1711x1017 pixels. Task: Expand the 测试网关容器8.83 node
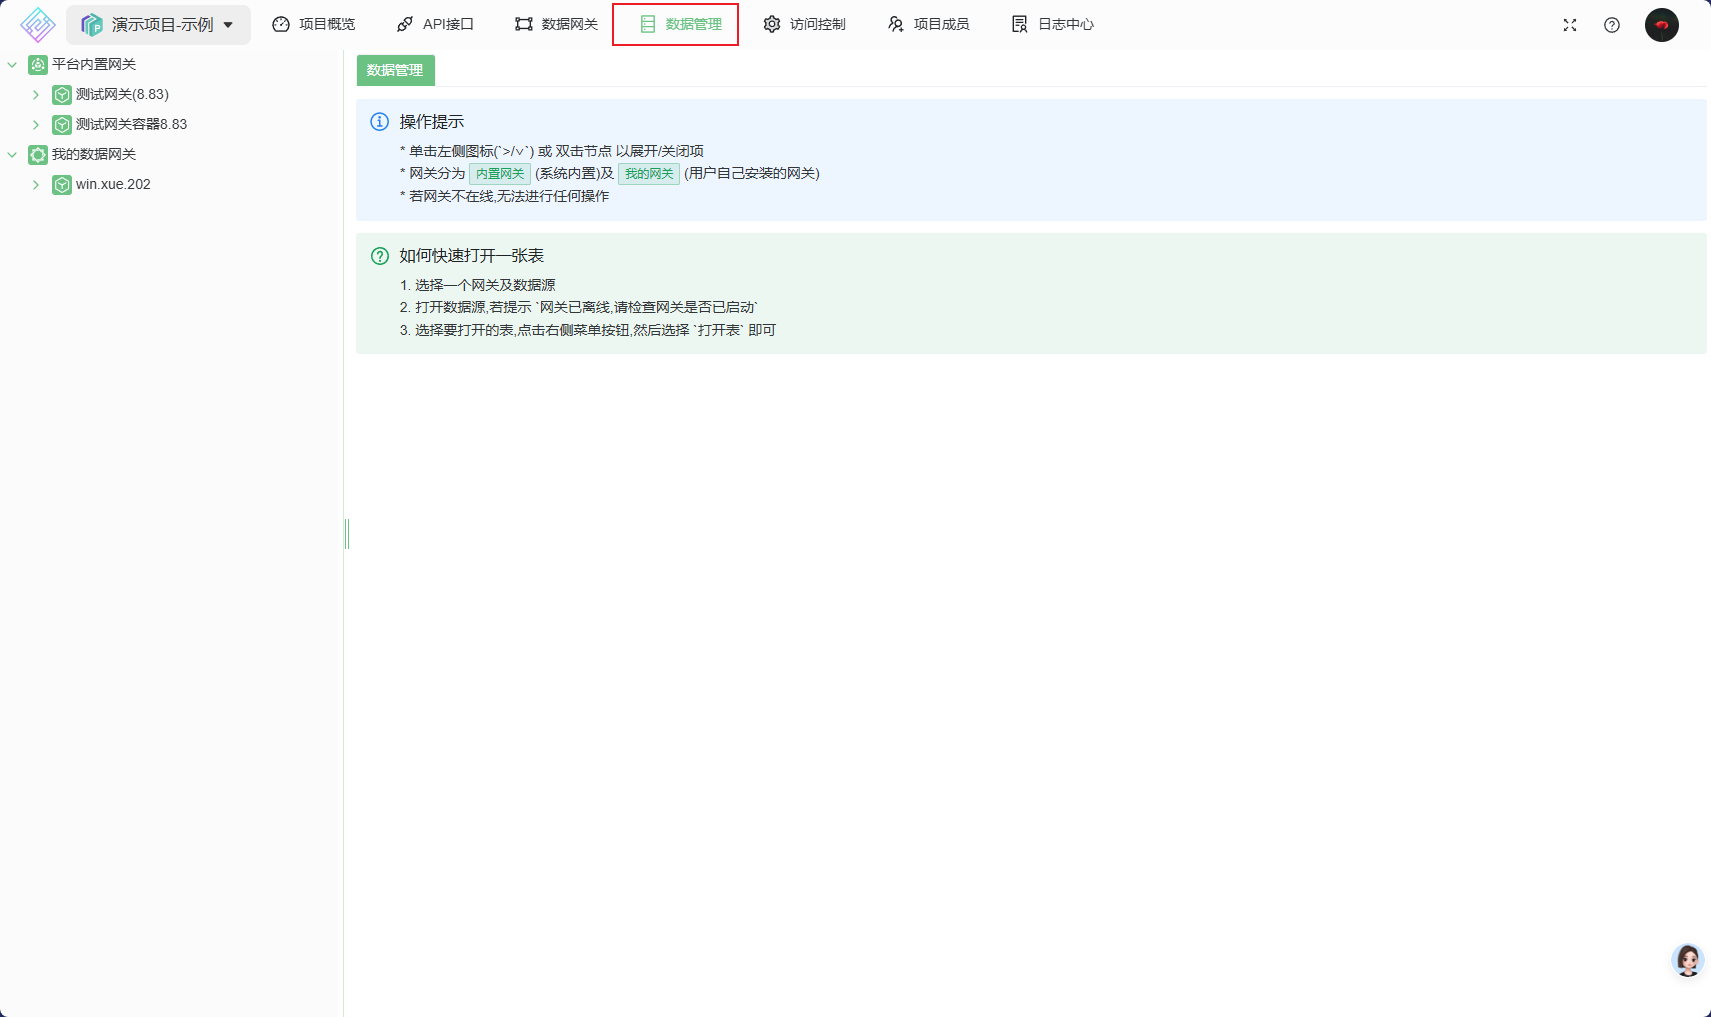(x=36, y=124)
